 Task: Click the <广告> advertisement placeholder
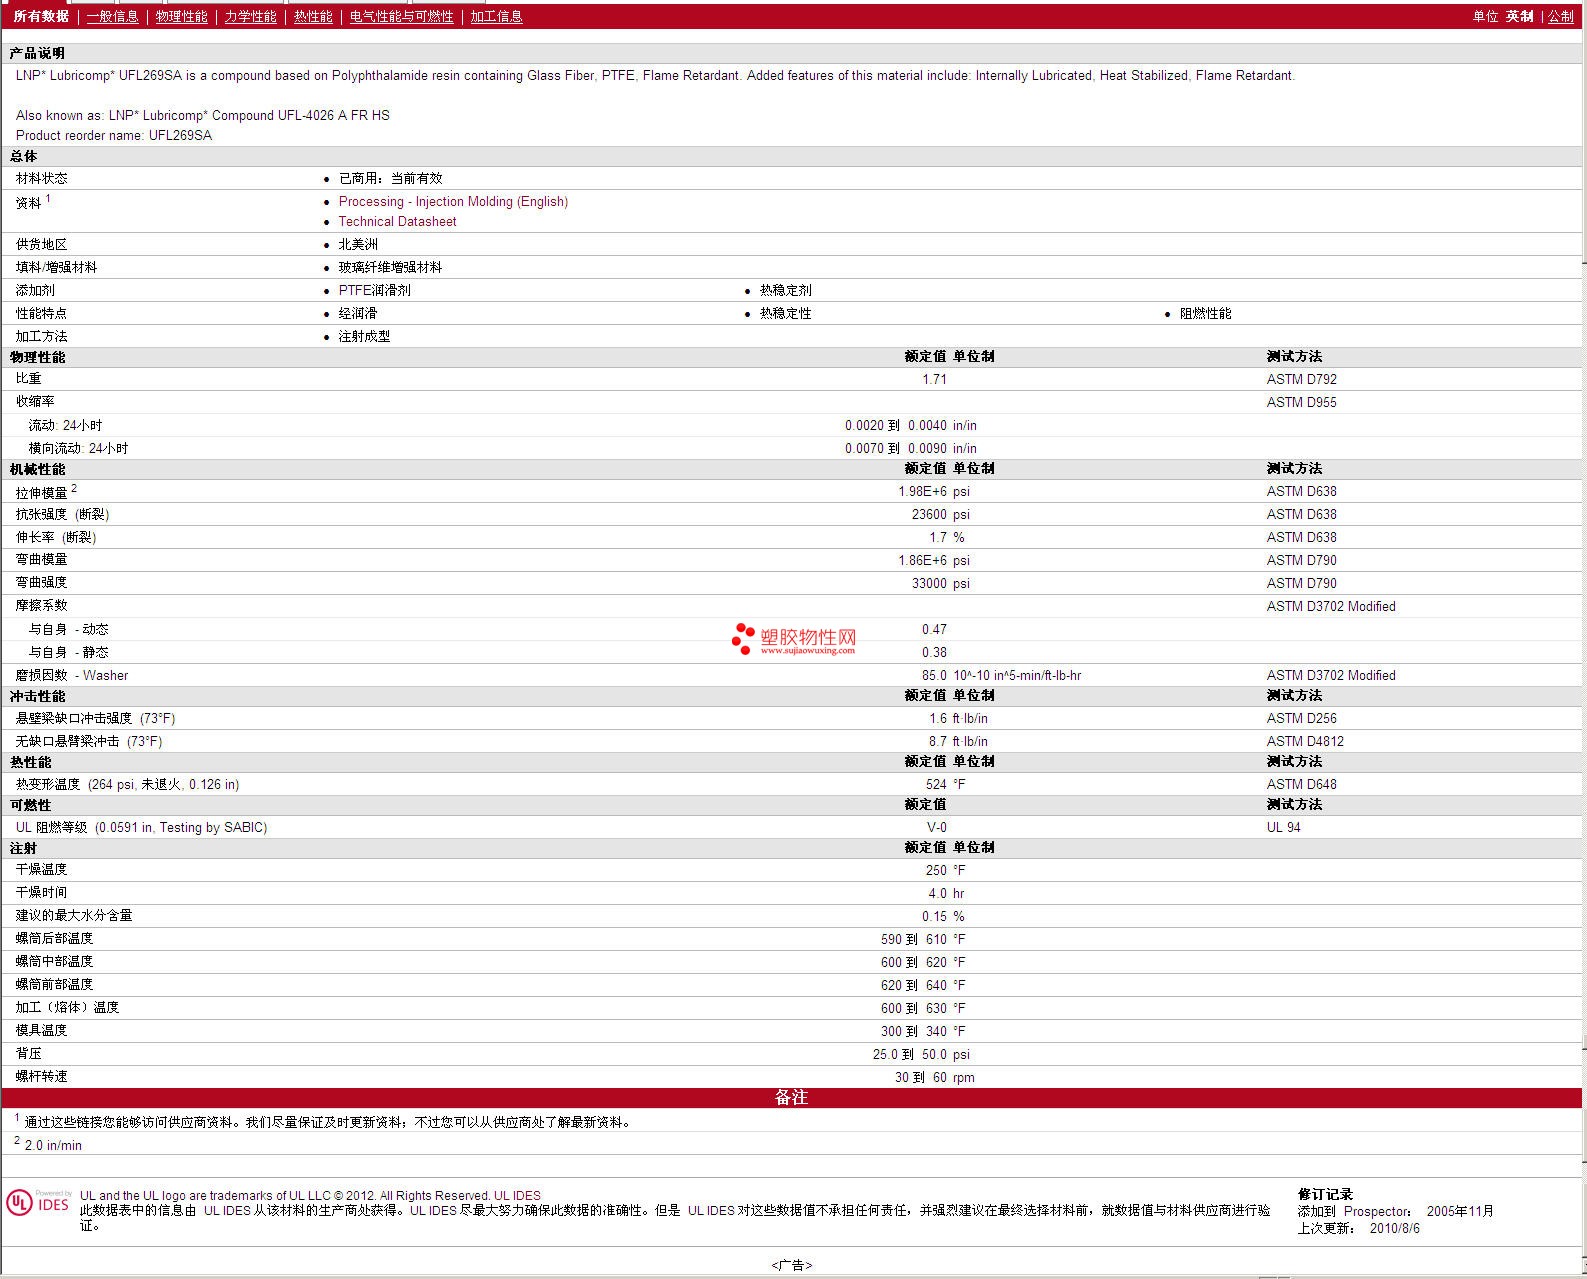[792, 1266]
